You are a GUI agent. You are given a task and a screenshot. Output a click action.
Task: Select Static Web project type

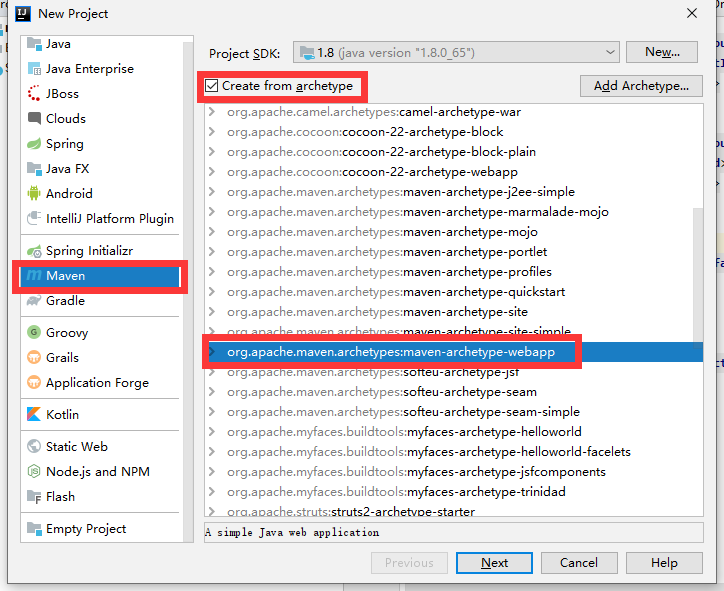tap(101, 446)
